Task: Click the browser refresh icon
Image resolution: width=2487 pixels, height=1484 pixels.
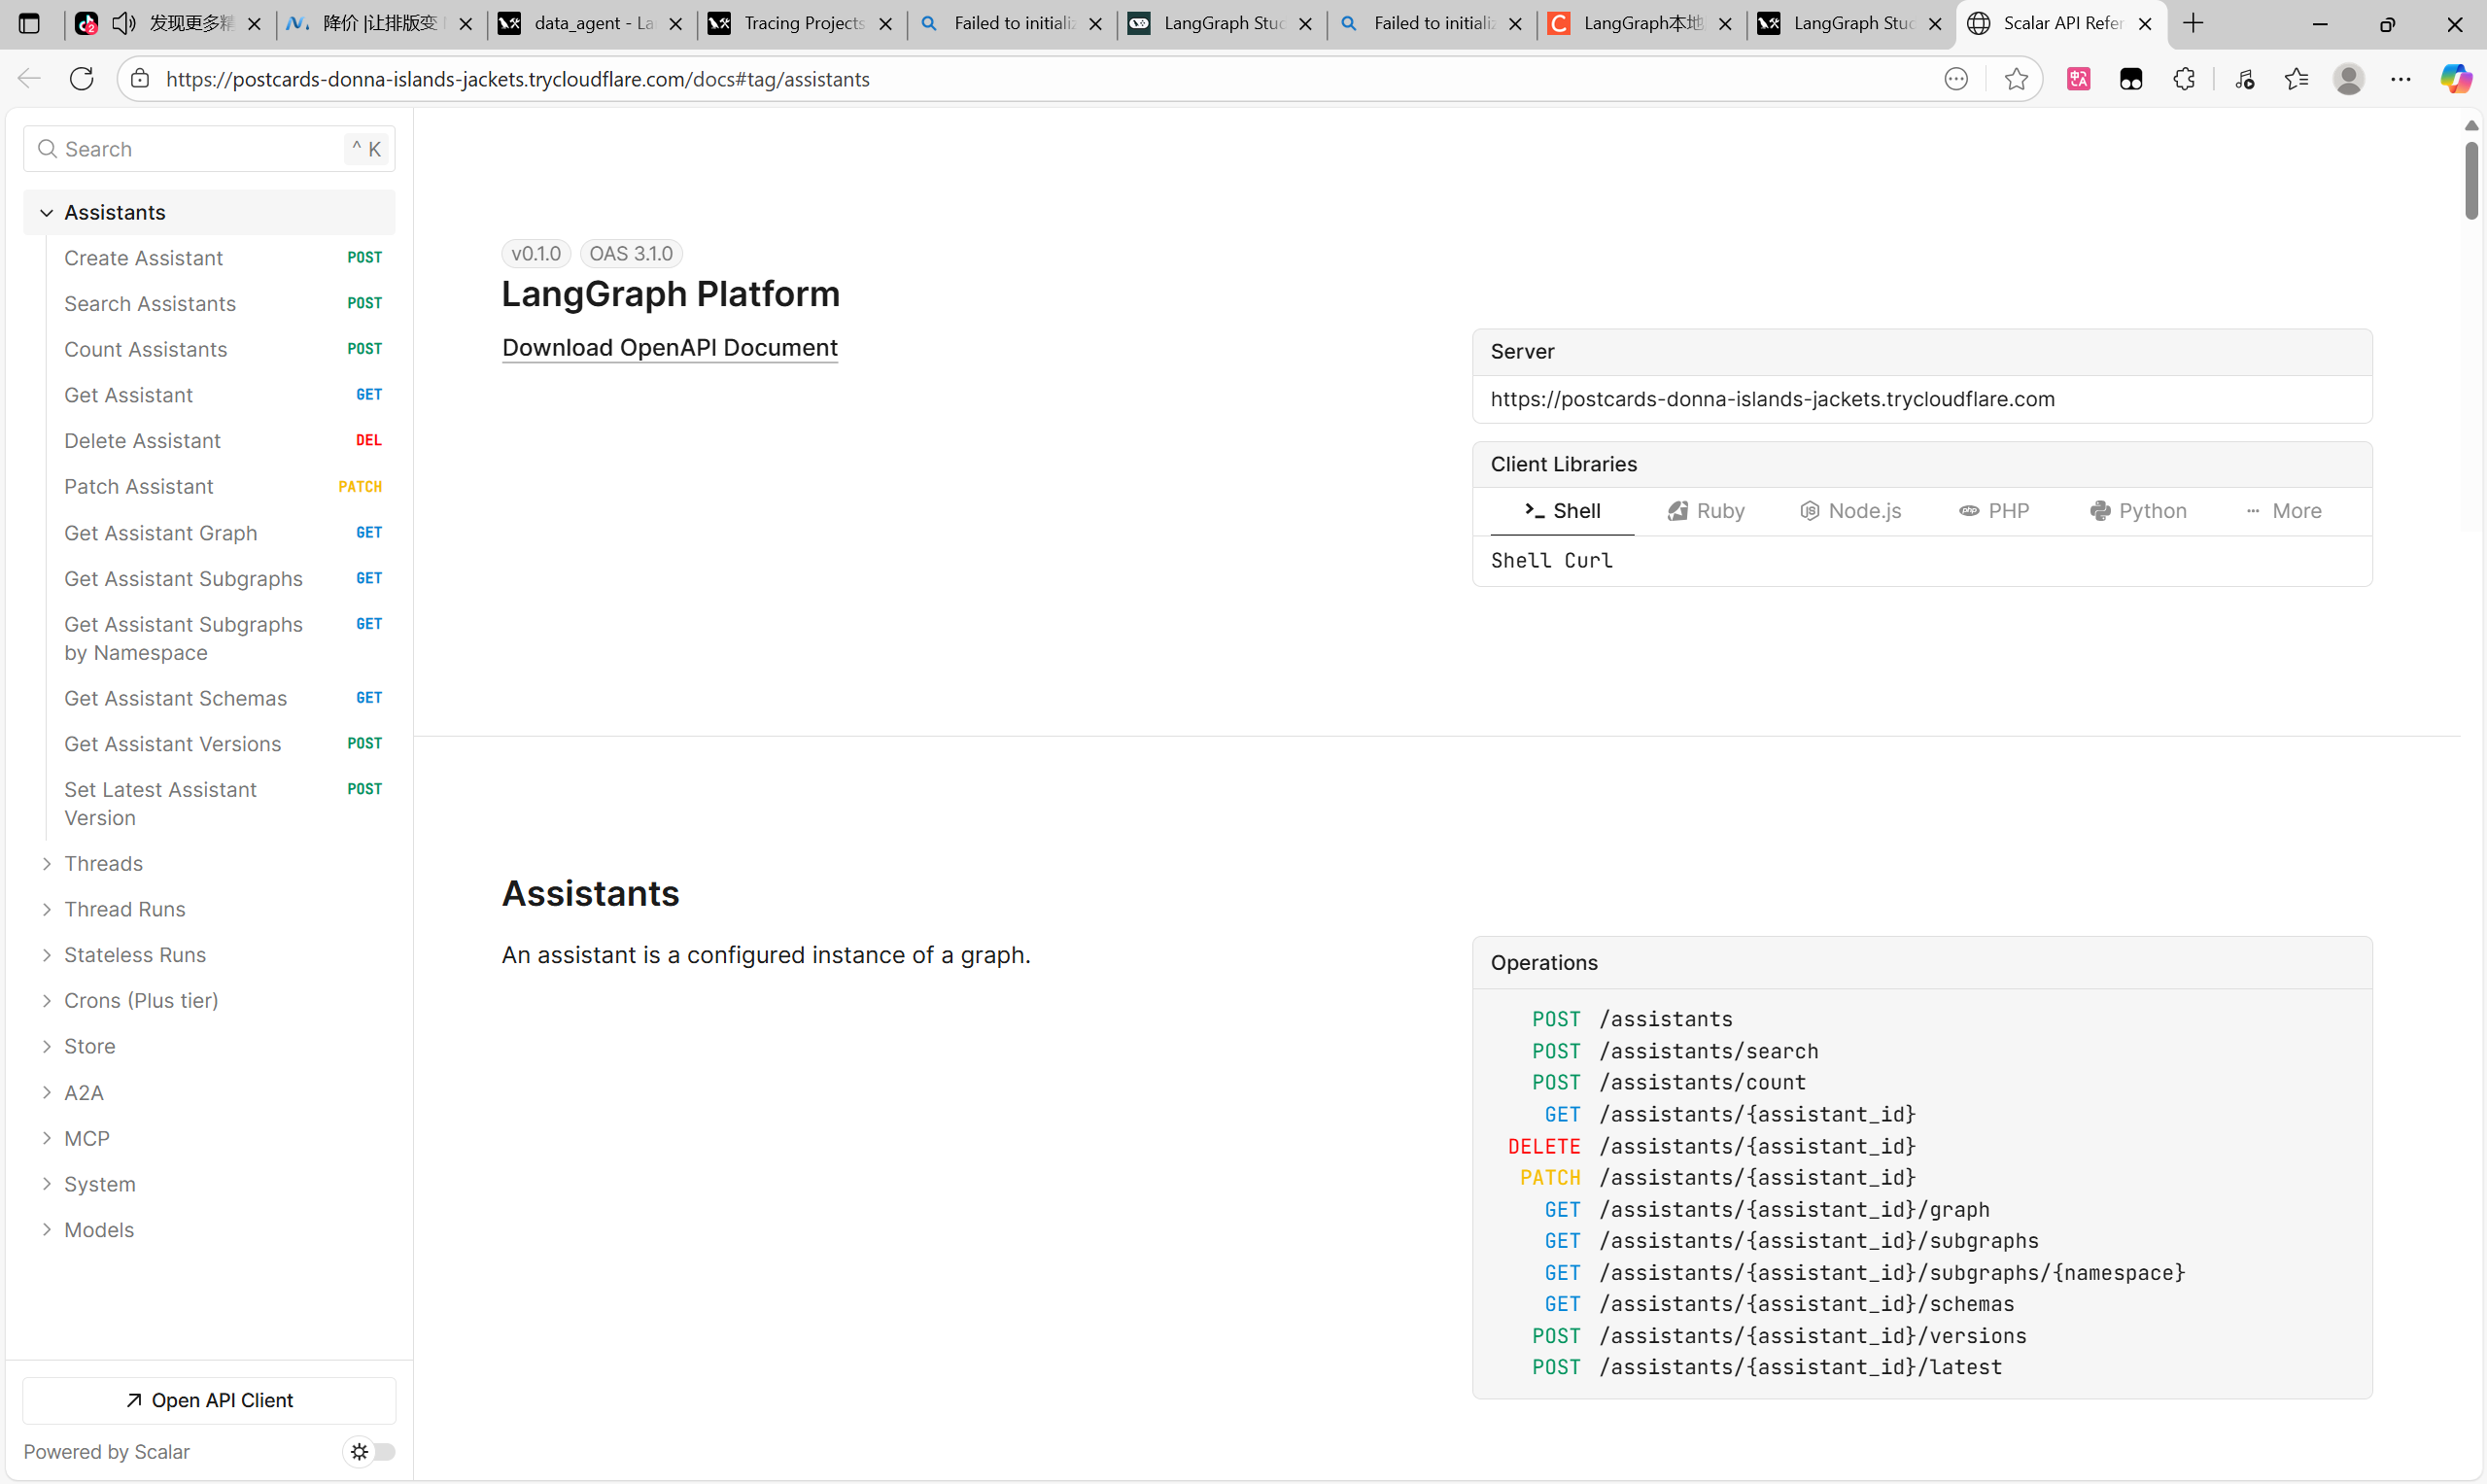Action: [x=82, y=79]
